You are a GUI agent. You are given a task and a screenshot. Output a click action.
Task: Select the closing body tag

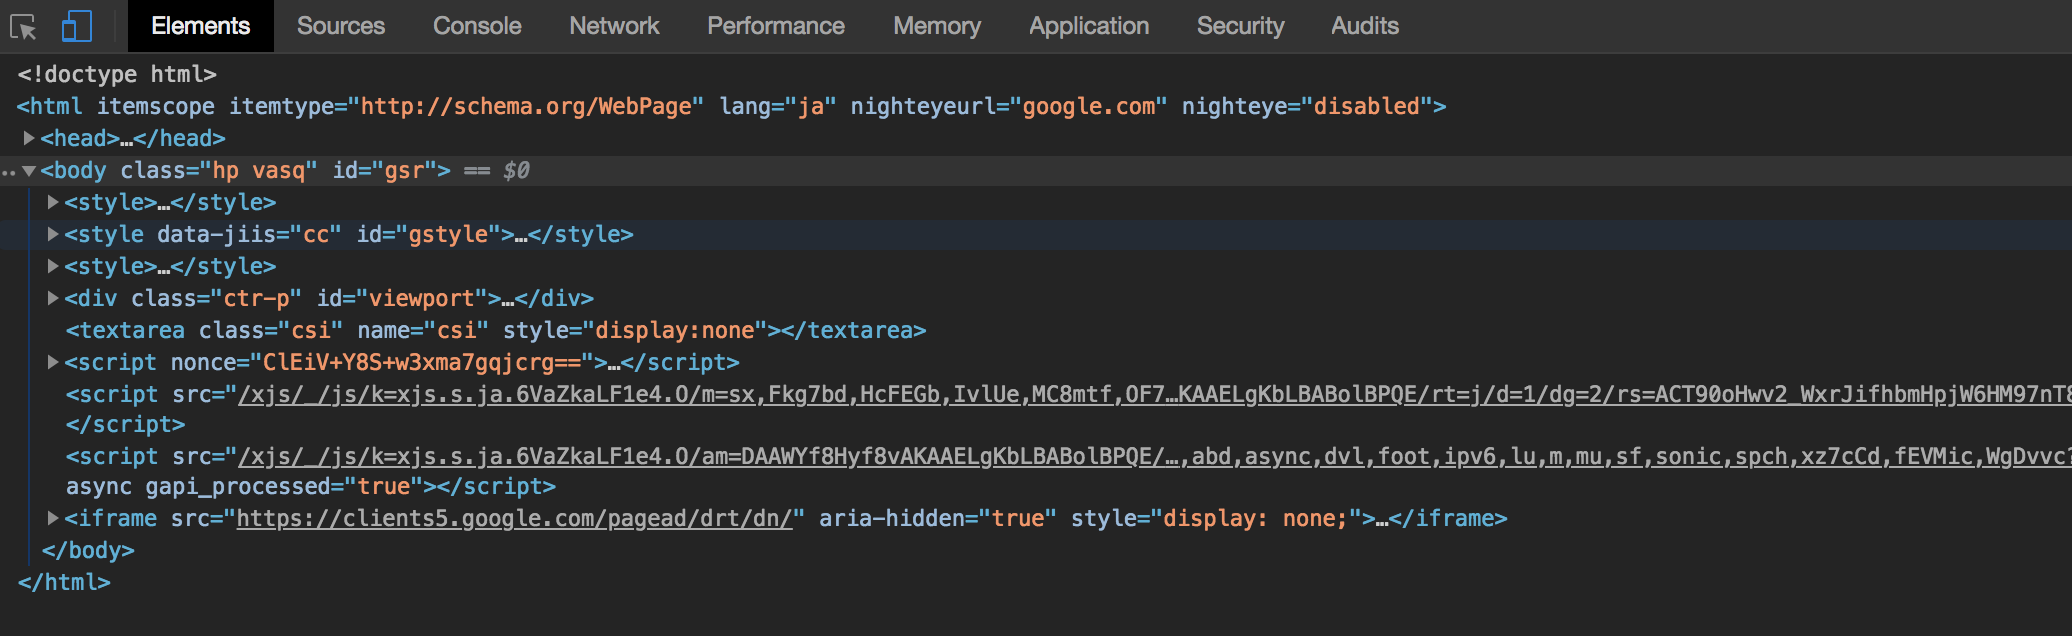pyautogui.click(x=88, y=550)
